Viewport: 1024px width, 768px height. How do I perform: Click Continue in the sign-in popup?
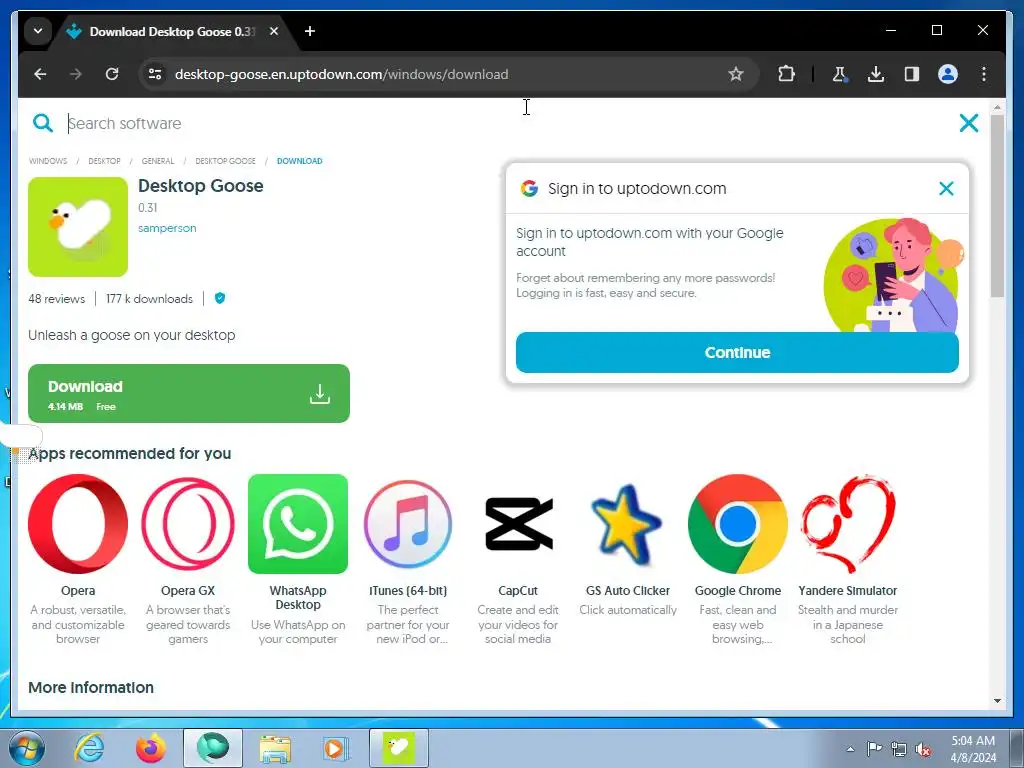[737, 353]
